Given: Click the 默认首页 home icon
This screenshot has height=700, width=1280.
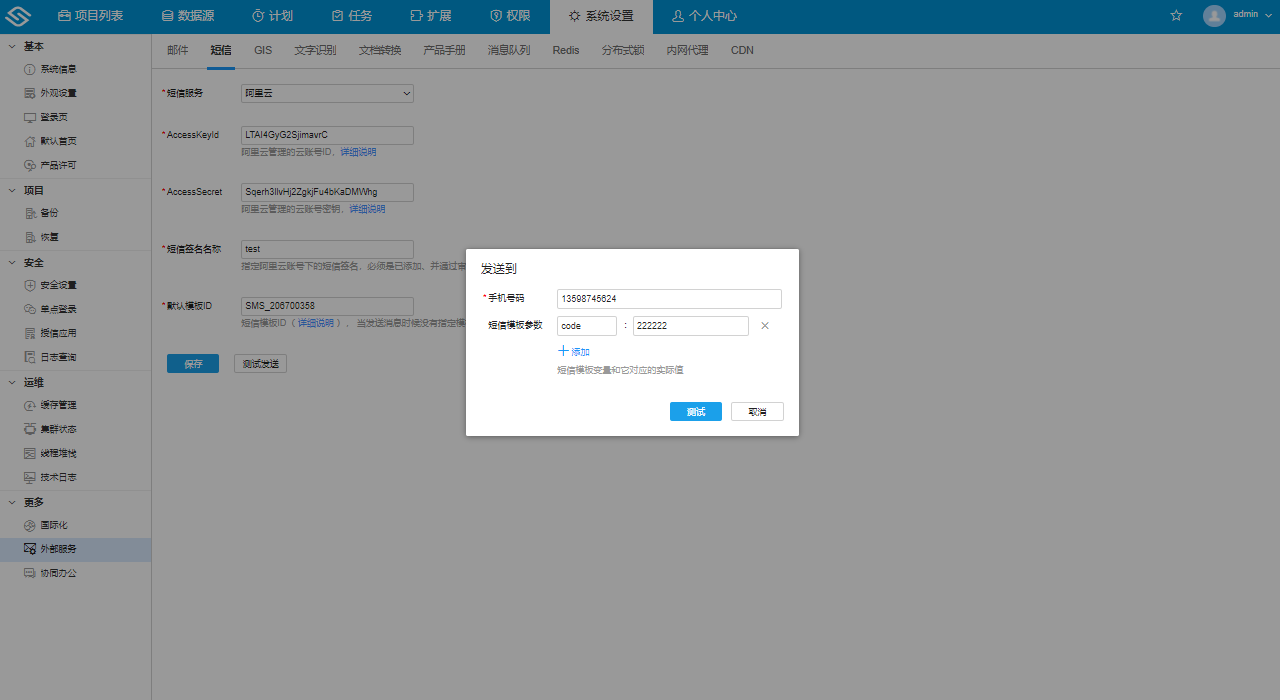Looking at the screenshot, I should coord(30,142).
